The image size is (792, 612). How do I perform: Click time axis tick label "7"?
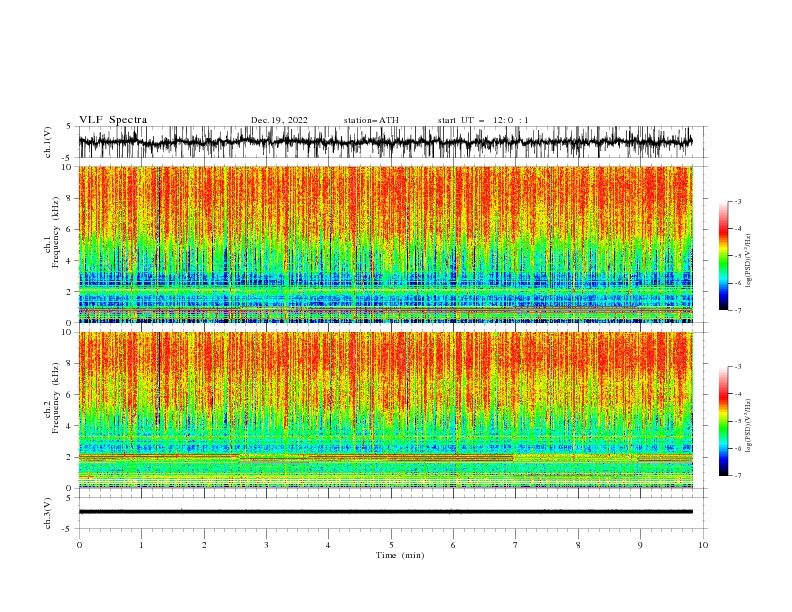[516, 545]
